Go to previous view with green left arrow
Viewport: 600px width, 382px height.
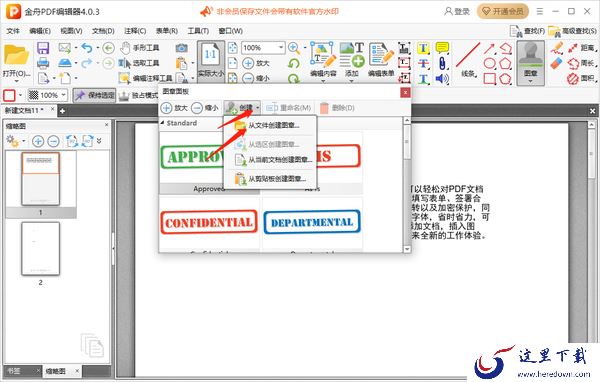click(109, 48)
